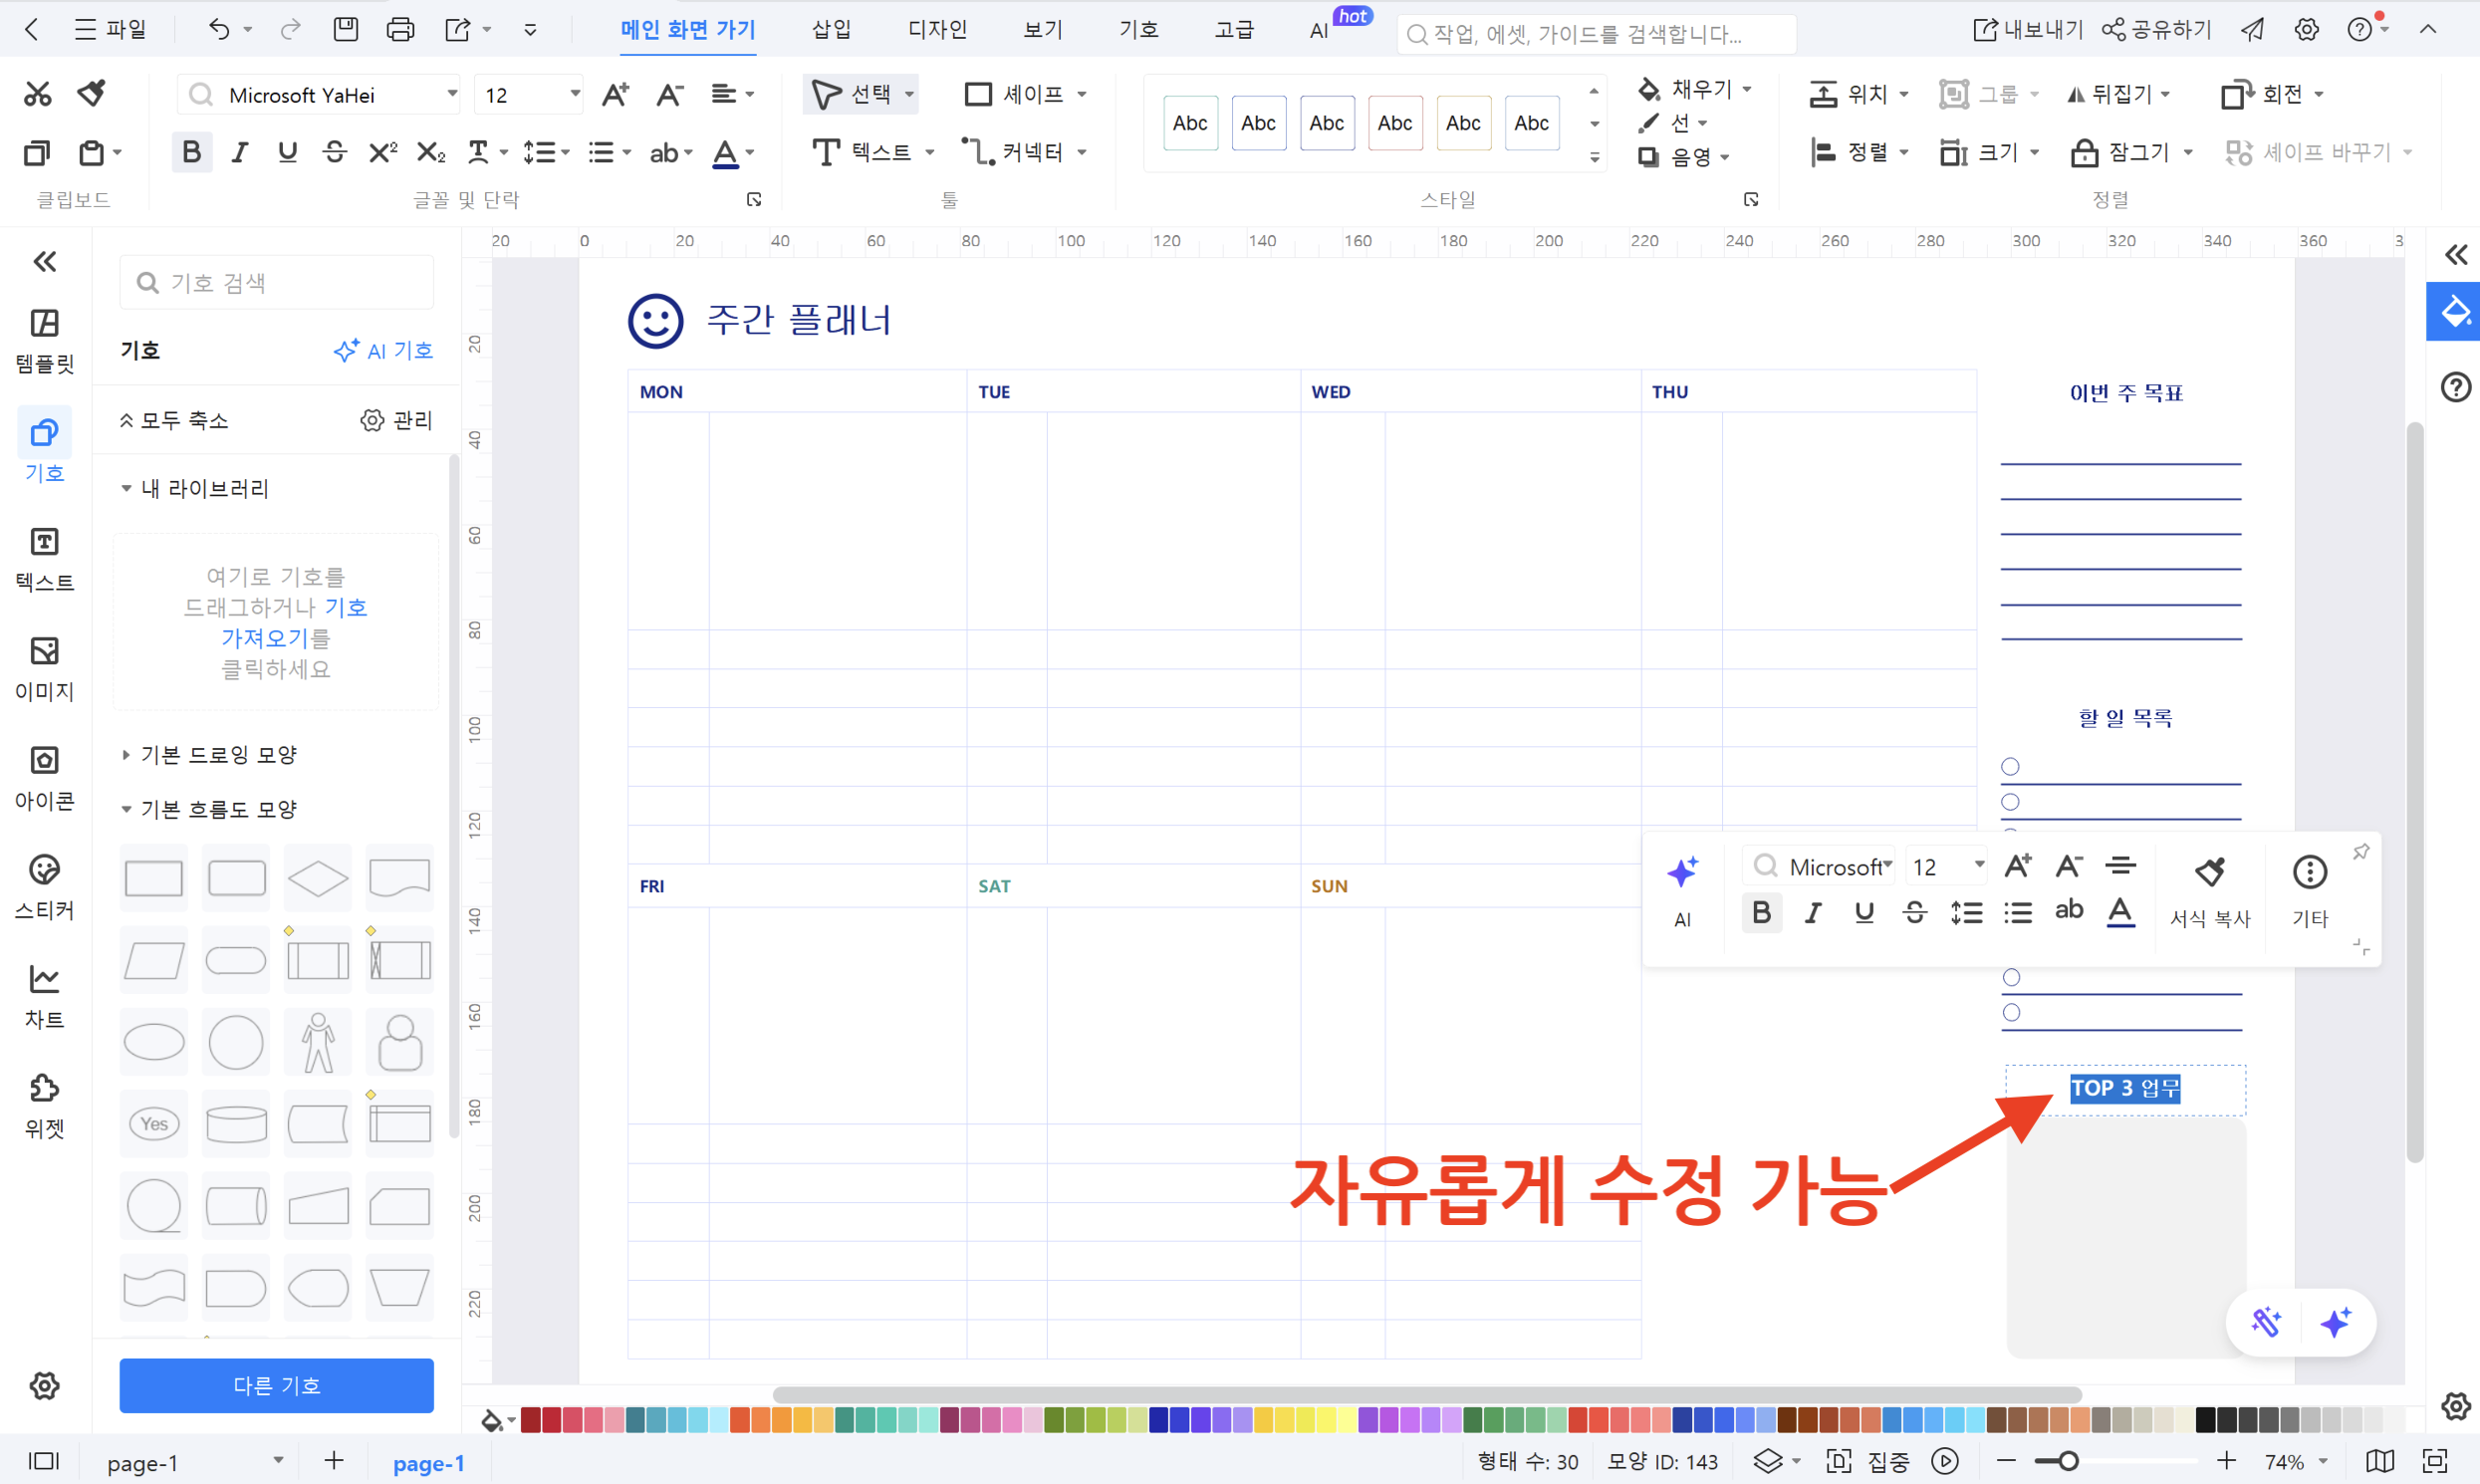Open the 차트 panel in left sidebar
The width and height of the screenshot is (2480, 1484).
coord(44,995)
